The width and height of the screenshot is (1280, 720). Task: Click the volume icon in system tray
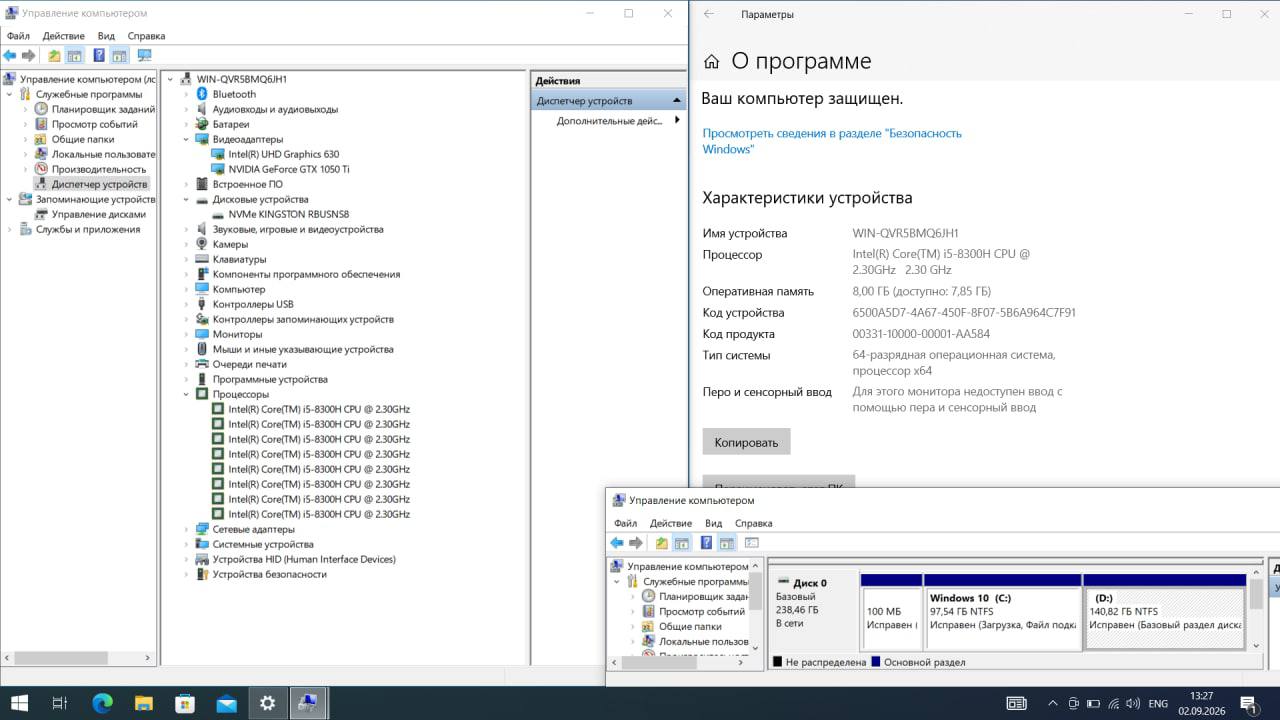tap(1133, 704)
